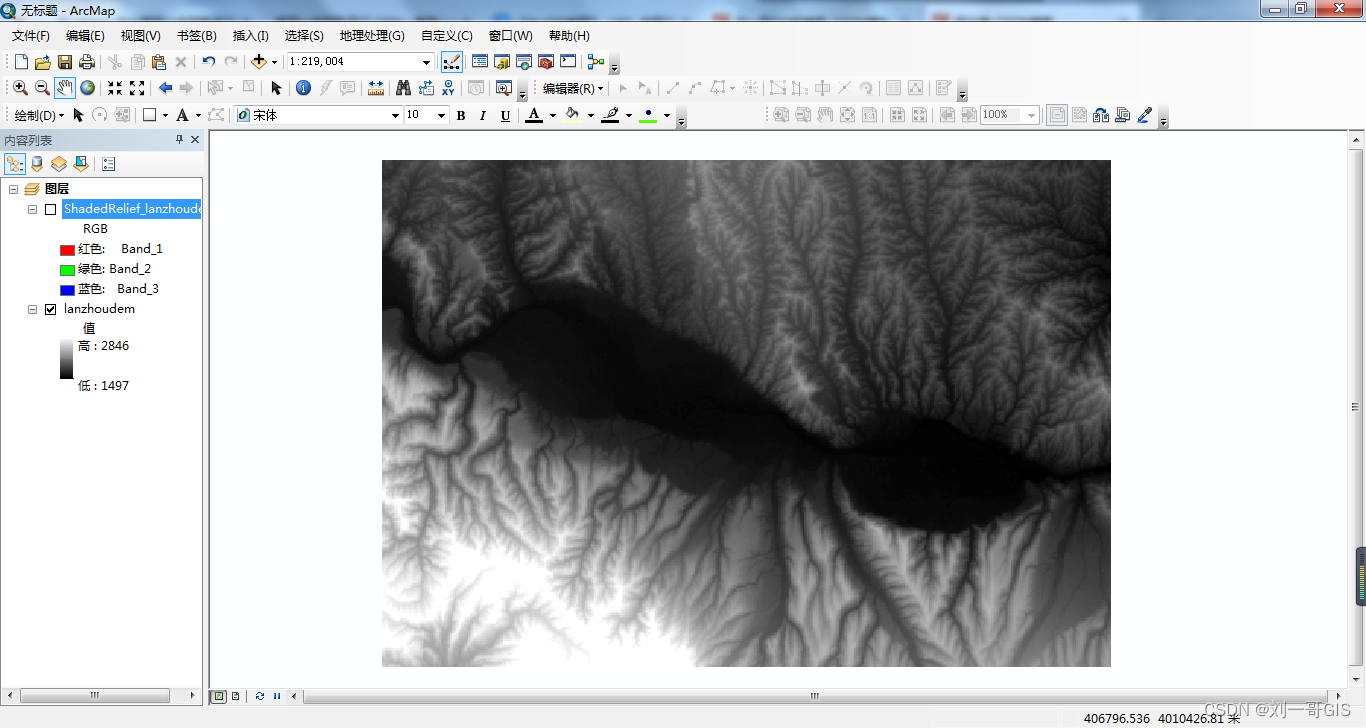Click the blue Band_3 color swatch
This screenshot has width=1366, height=728.
pos(67,290)
